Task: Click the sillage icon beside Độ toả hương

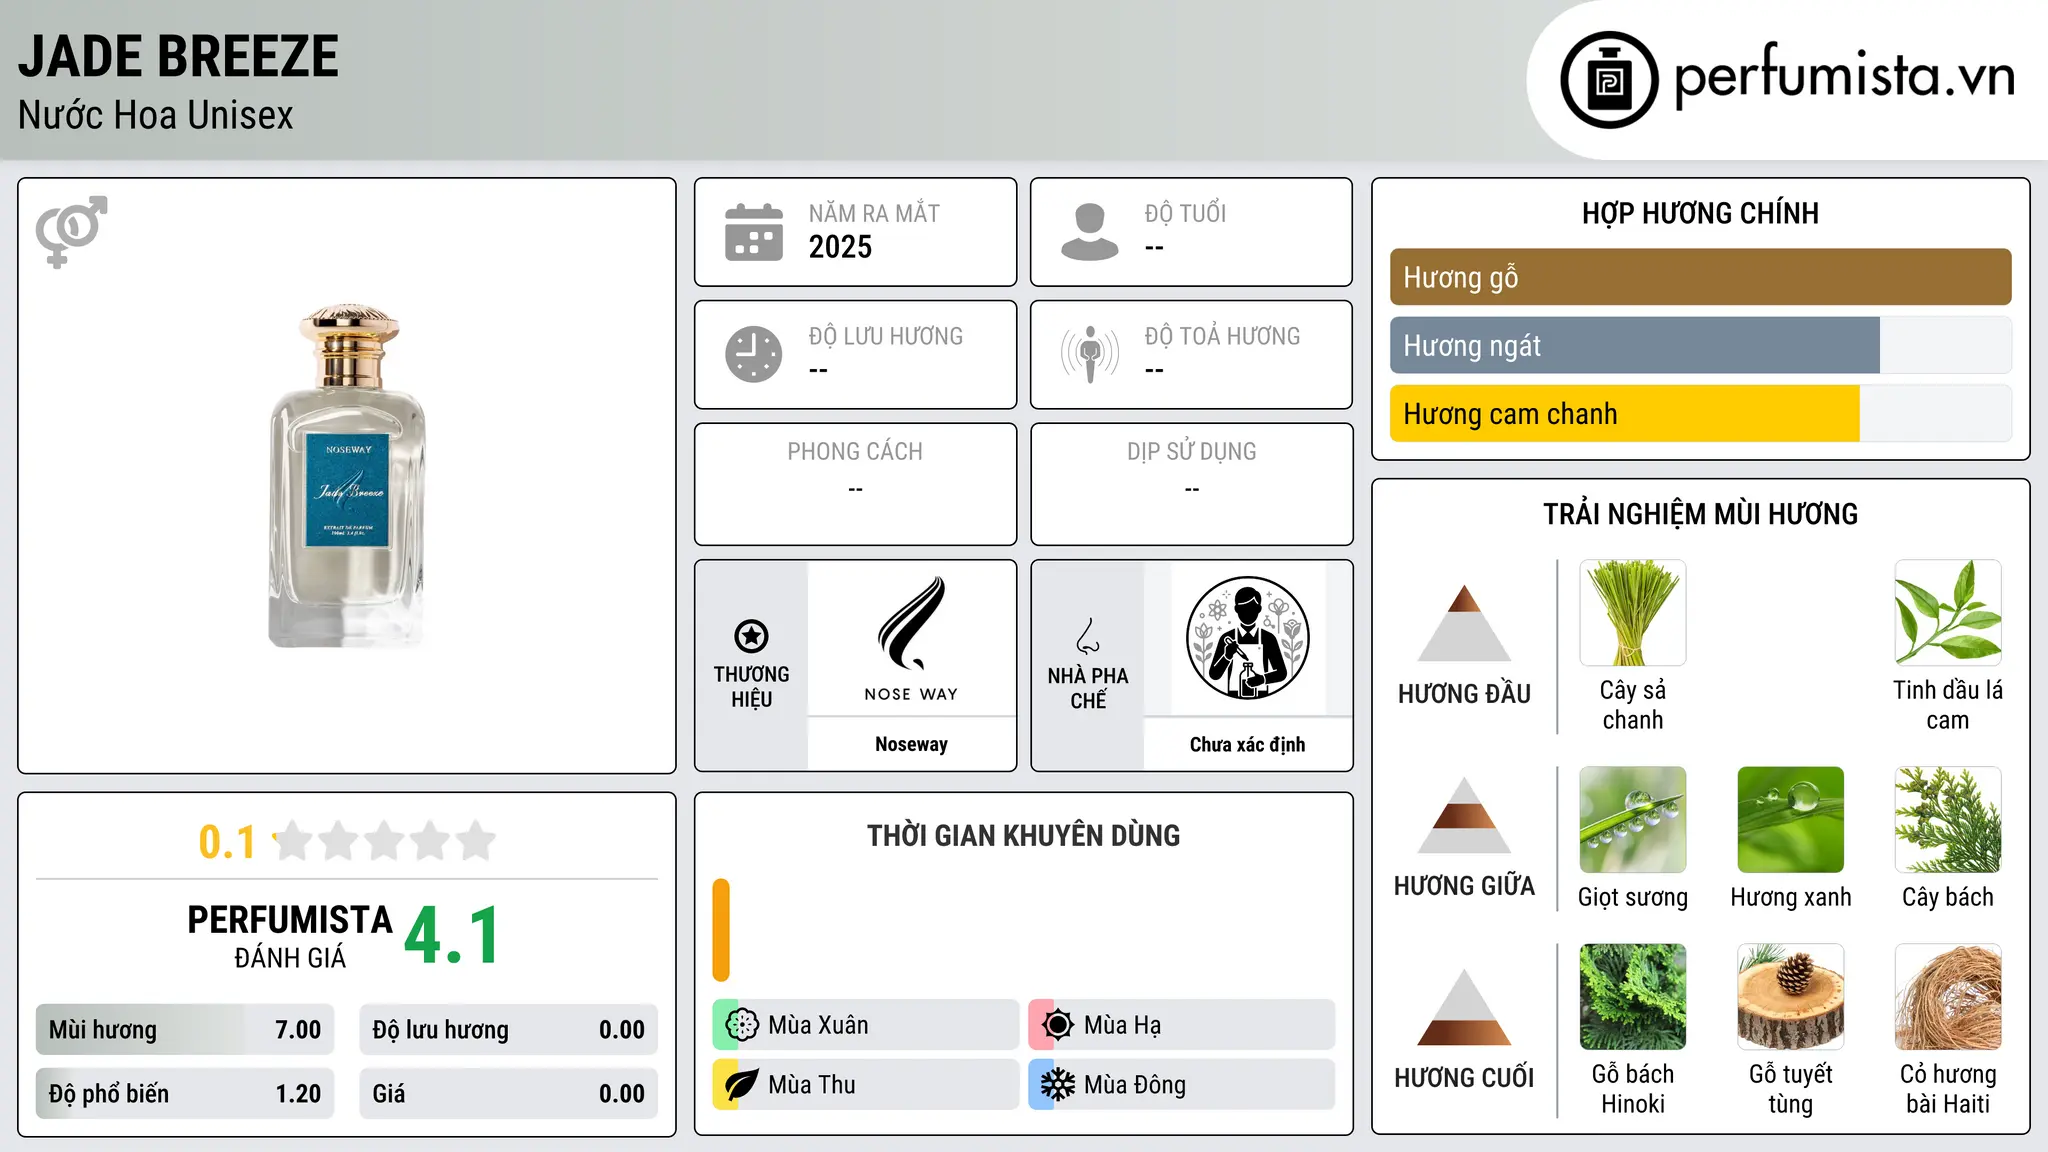Action: [x=1089, y=354]
